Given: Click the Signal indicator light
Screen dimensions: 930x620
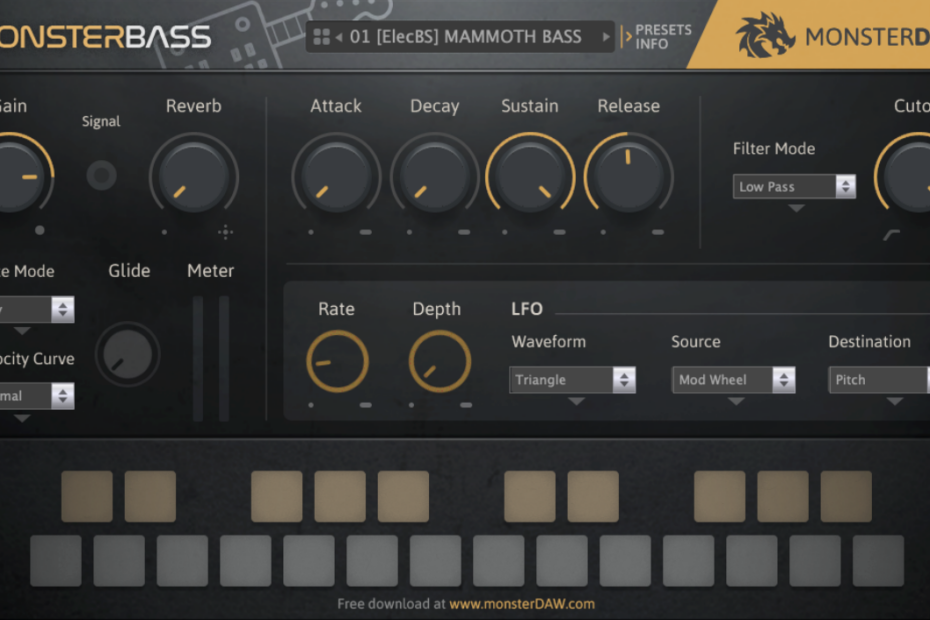Looking at the screenshot, I should coord(101,175).
